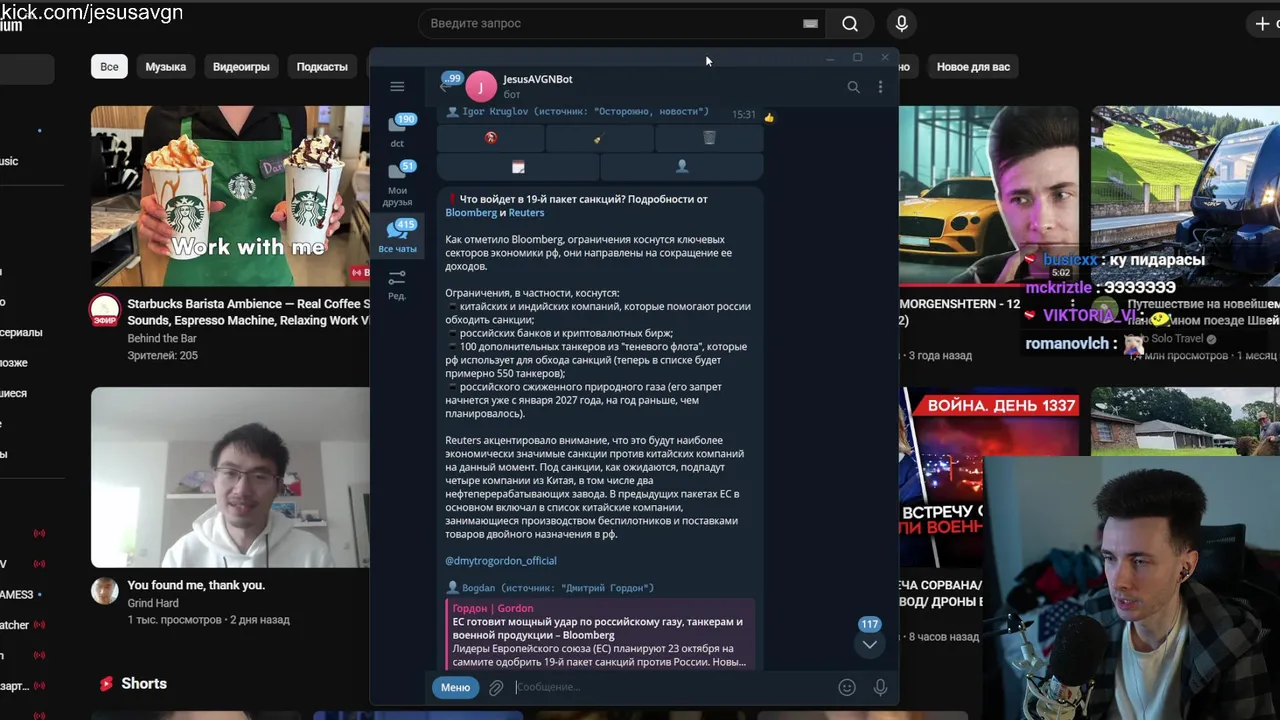Go back from the JesusAVGNBot chat
This screenshot has height=720, width=1280.
446,86
